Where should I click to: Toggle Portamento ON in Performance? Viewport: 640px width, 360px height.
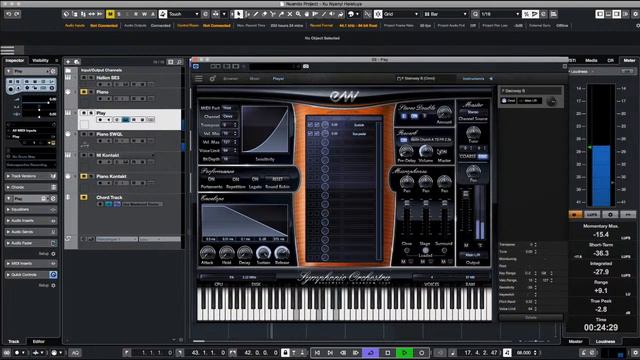(x=211, y=179)
